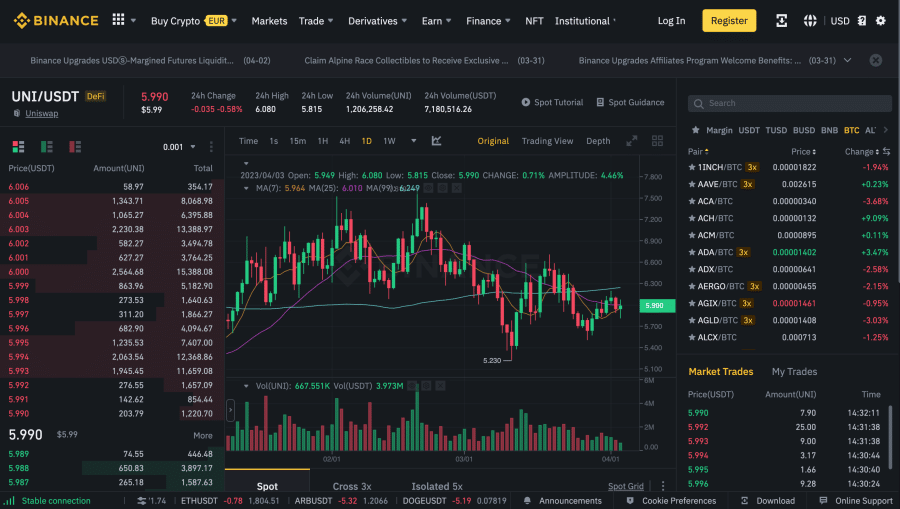Open the download app QR icon
This screenshot has width=900, height=509.
pyautogui.click(x=781, y=21)
